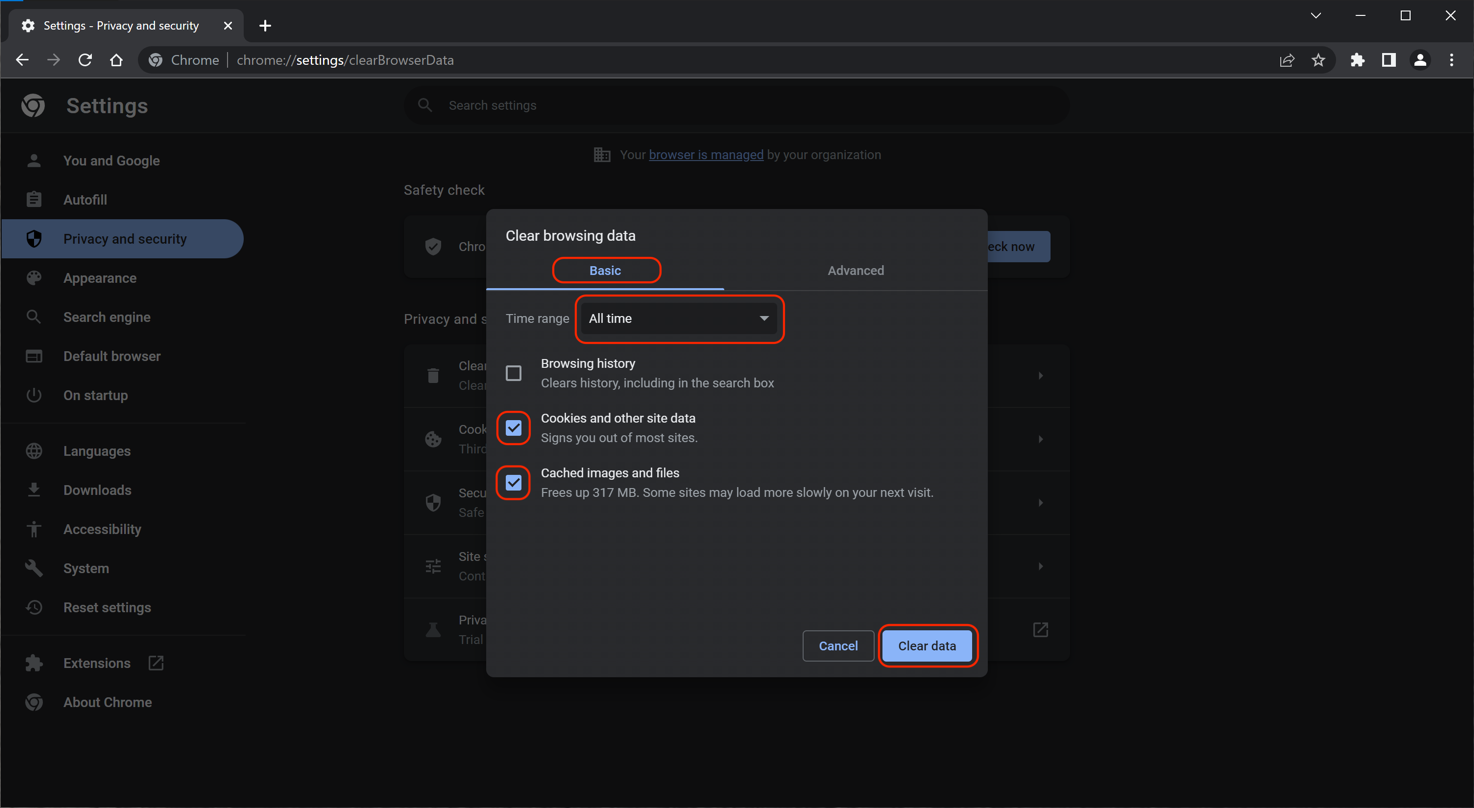Enable the Browsing history checkbox
Viewport: 1474px width, 808px height.
(513, 373)
